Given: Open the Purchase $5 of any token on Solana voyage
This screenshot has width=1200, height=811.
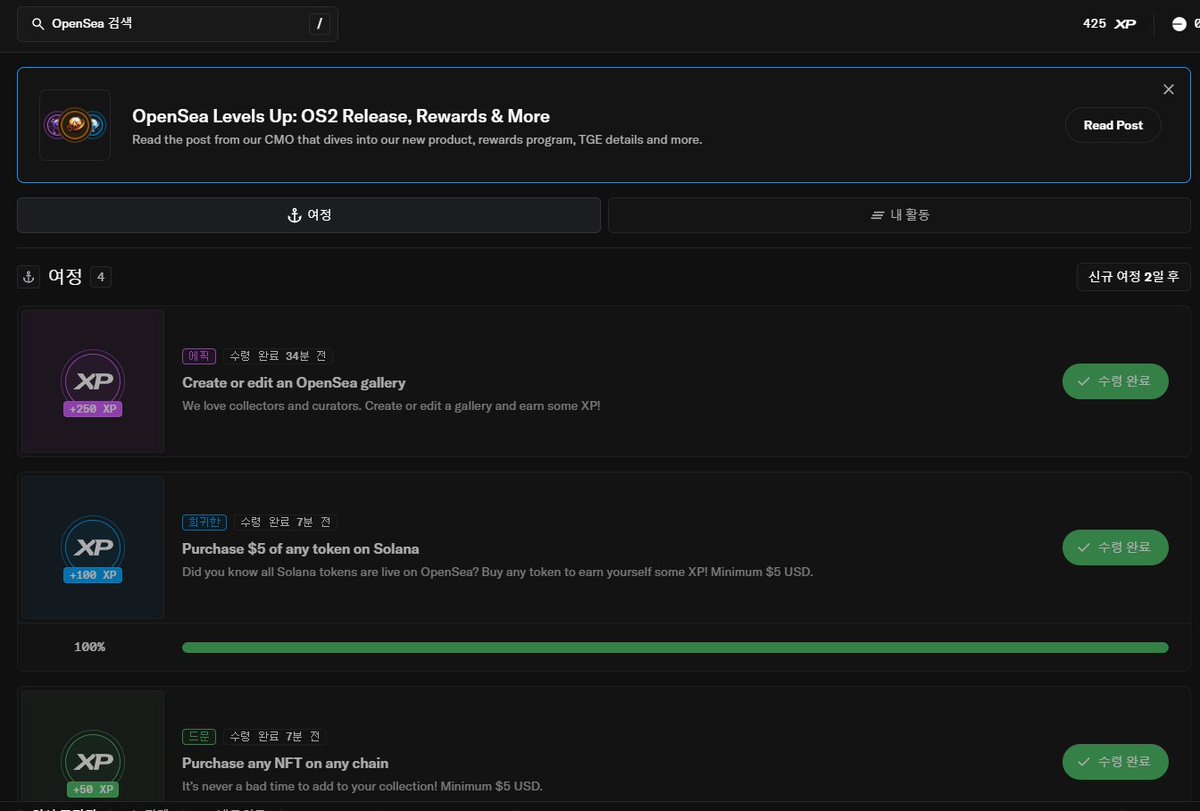Looking at the screenshot, I should (301, 549).
